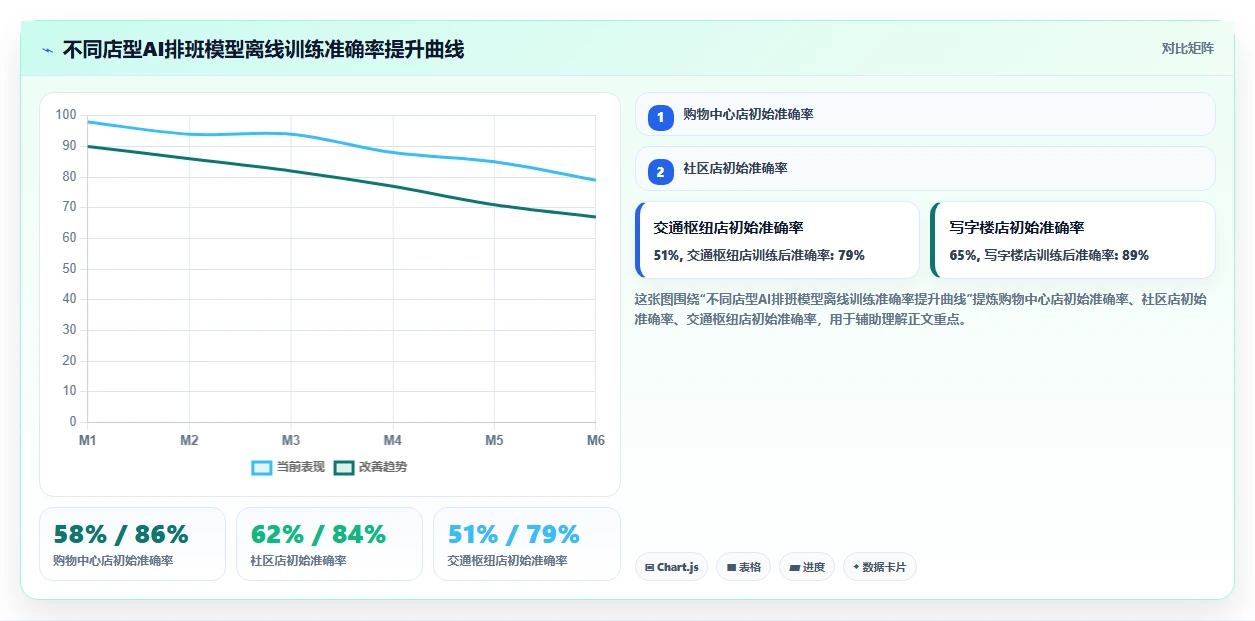The height and width of the screenshot is (621, 1255).
Task: Click the chart title 不同店型AI排班模型离线训练准确率提升曲线
Action: (263, 49)
